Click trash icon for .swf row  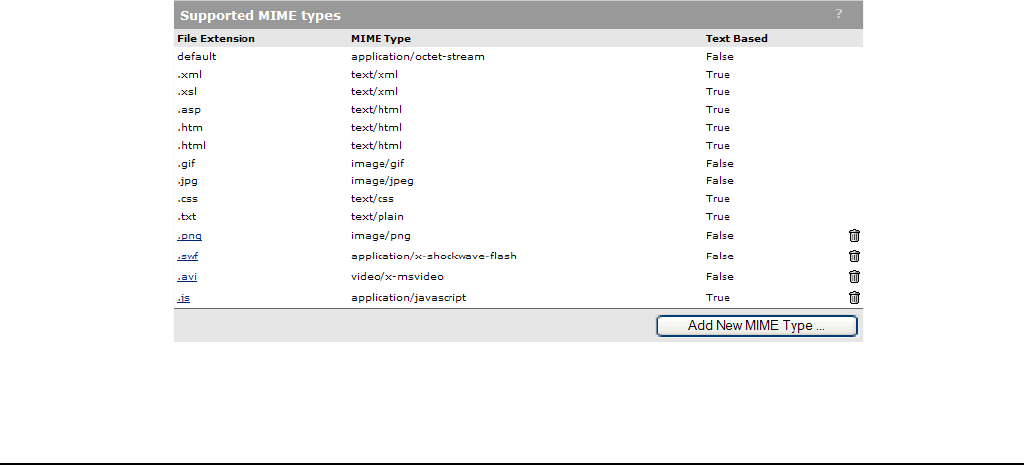pos(854,256)
